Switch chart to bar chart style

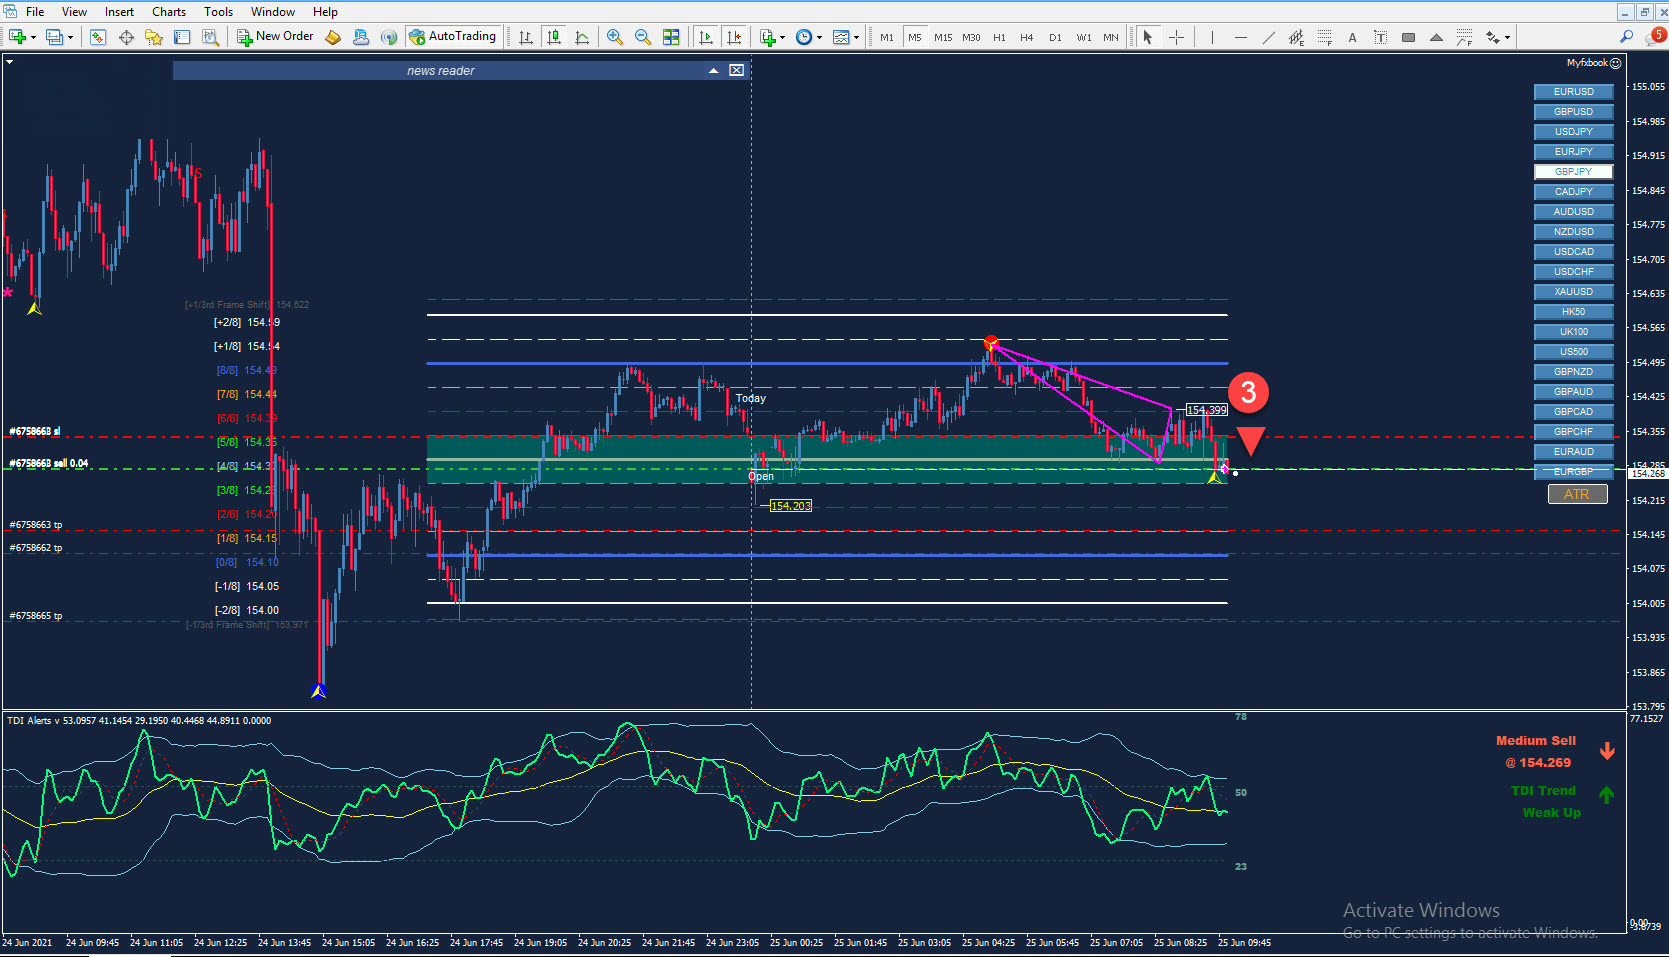click(x=526, y=37)
